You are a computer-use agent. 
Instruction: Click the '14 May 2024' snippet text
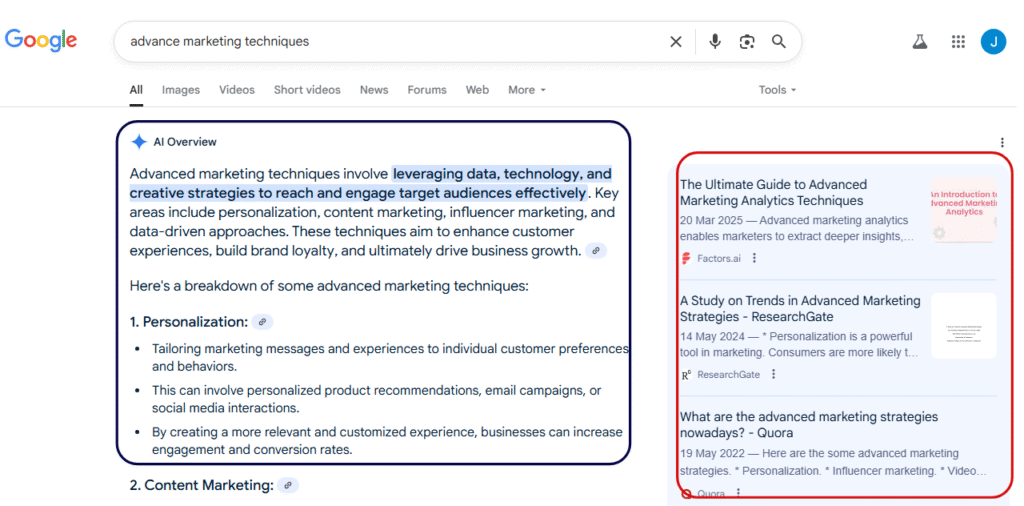(x=799, y=345)
